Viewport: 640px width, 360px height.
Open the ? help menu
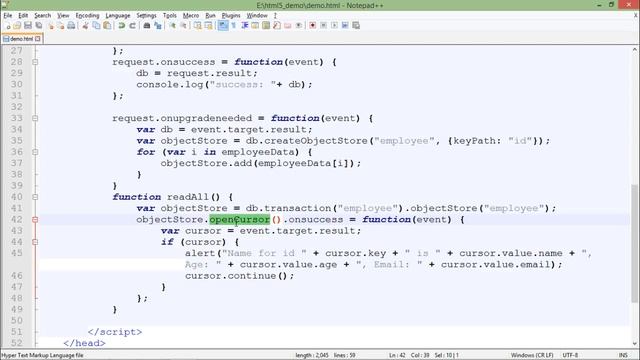[275, 16]
